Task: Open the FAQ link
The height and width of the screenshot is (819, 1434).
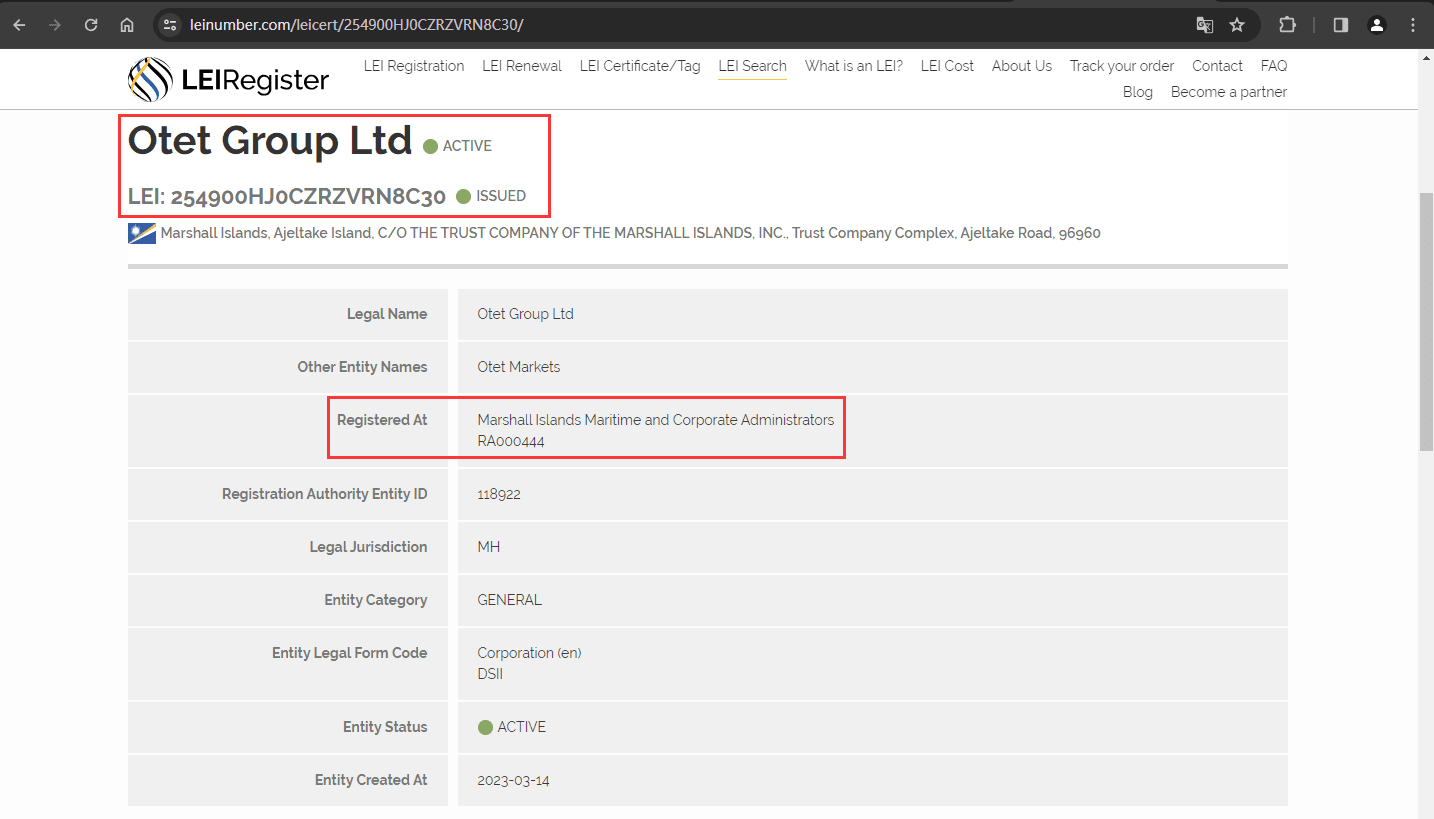Action: pyautogui.click(x=1274, y=66)
